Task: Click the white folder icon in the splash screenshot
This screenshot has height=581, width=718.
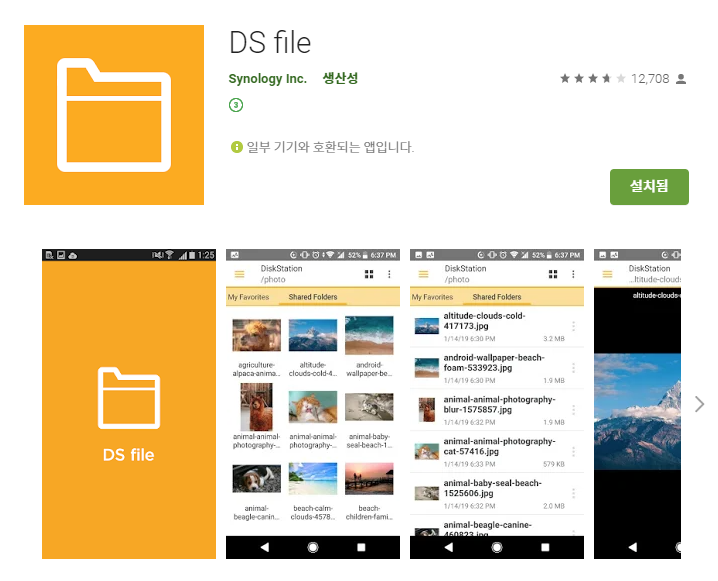Action: click(129, 398)
